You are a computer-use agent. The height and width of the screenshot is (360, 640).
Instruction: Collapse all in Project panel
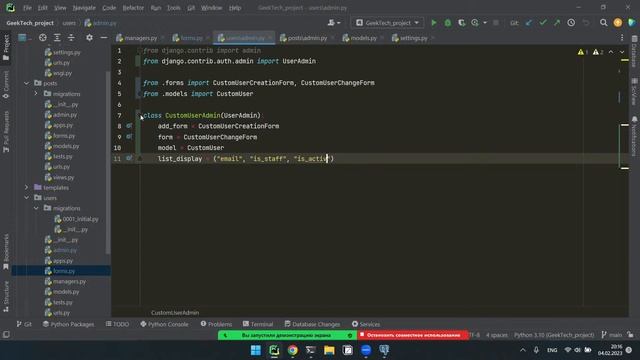coord(71,38)
